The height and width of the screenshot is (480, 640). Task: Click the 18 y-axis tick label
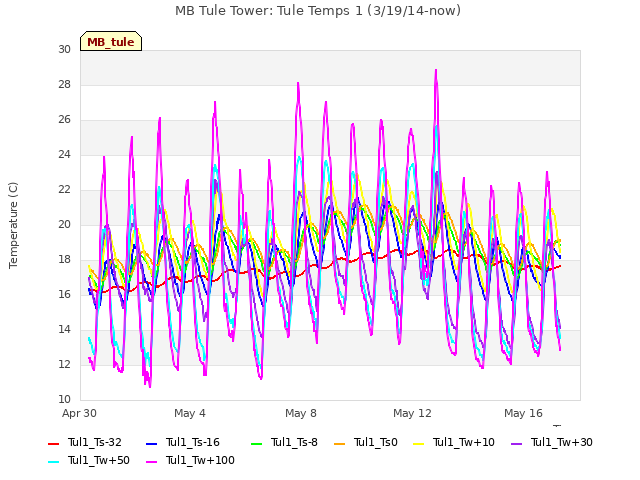click(64, 260)
